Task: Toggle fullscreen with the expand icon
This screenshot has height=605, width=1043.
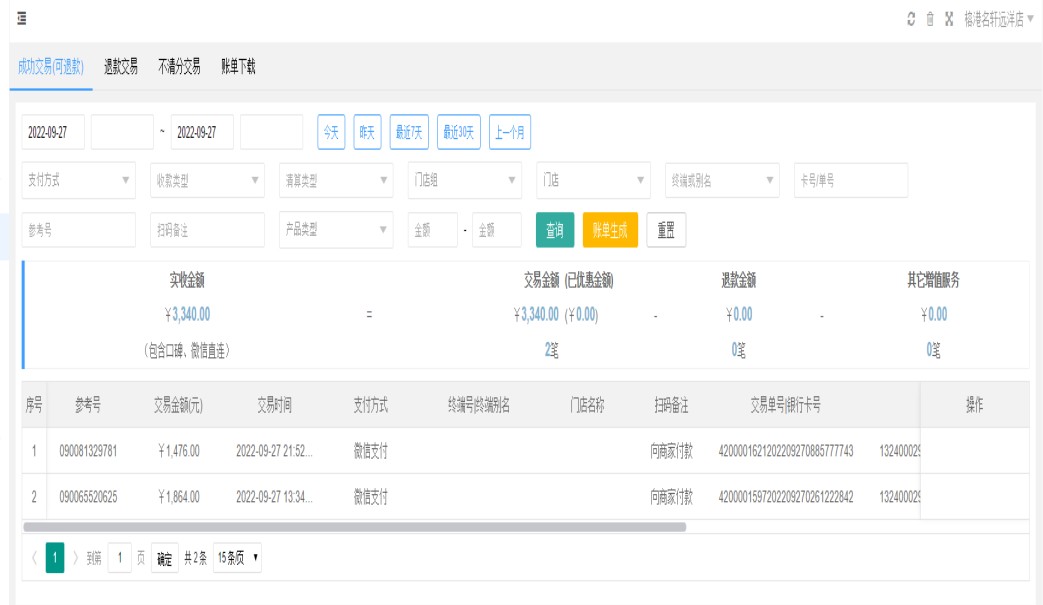Action: [949, 19]
